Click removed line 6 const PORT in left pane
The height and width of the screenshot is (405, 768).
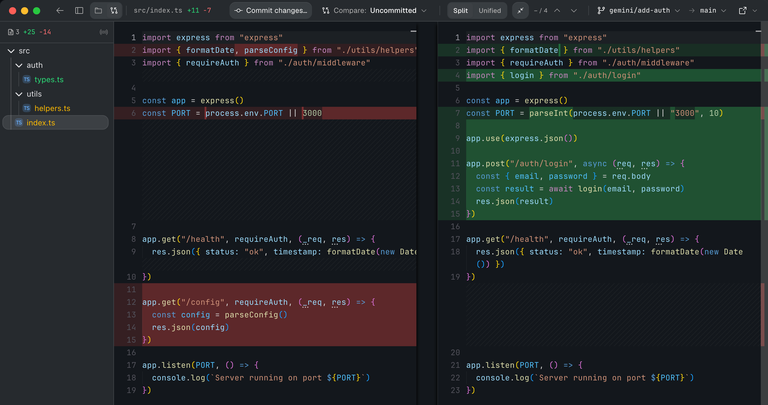tap(265, 113)
